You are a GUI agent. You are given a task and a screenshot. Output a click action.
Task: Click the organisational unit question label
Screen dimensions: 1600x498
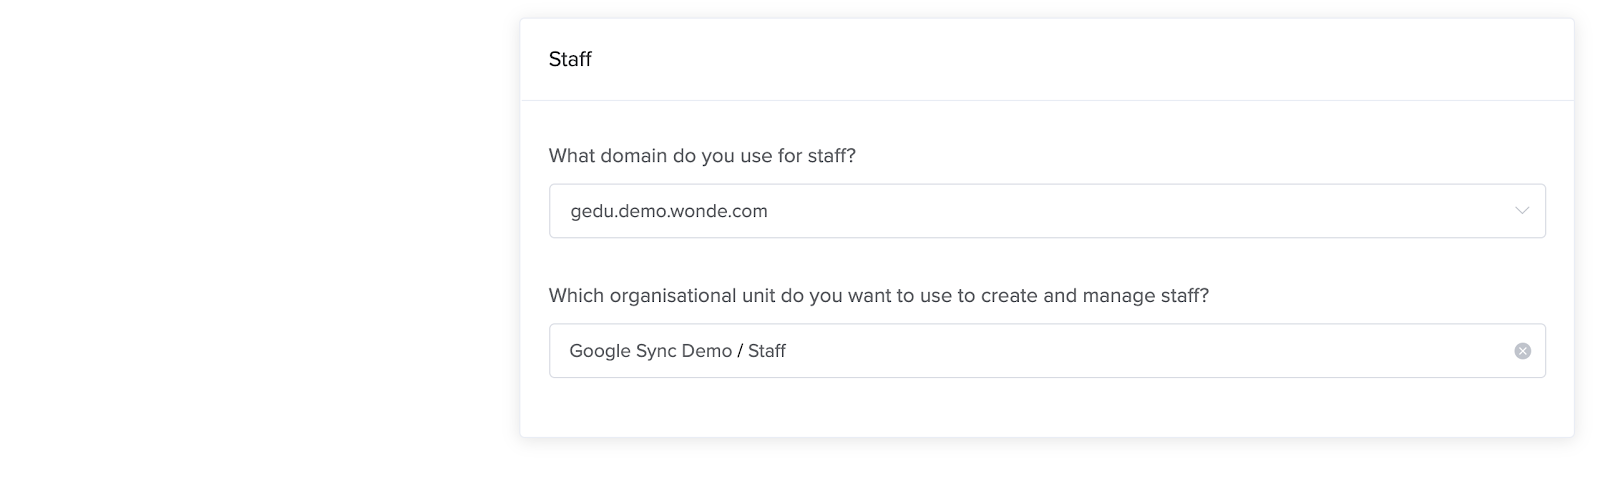point(879,296)
